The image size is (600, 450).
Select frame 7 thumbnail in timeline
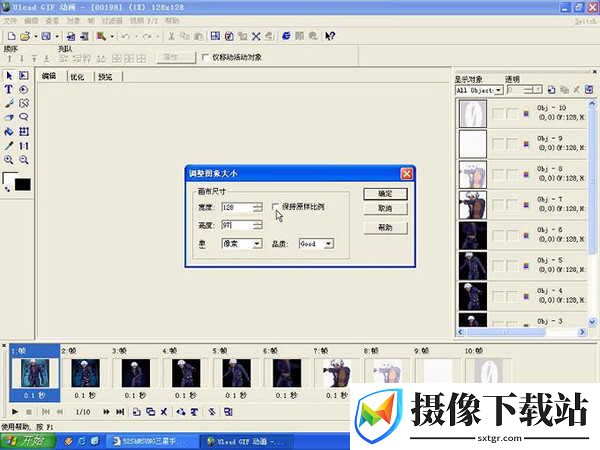point(337,373)
